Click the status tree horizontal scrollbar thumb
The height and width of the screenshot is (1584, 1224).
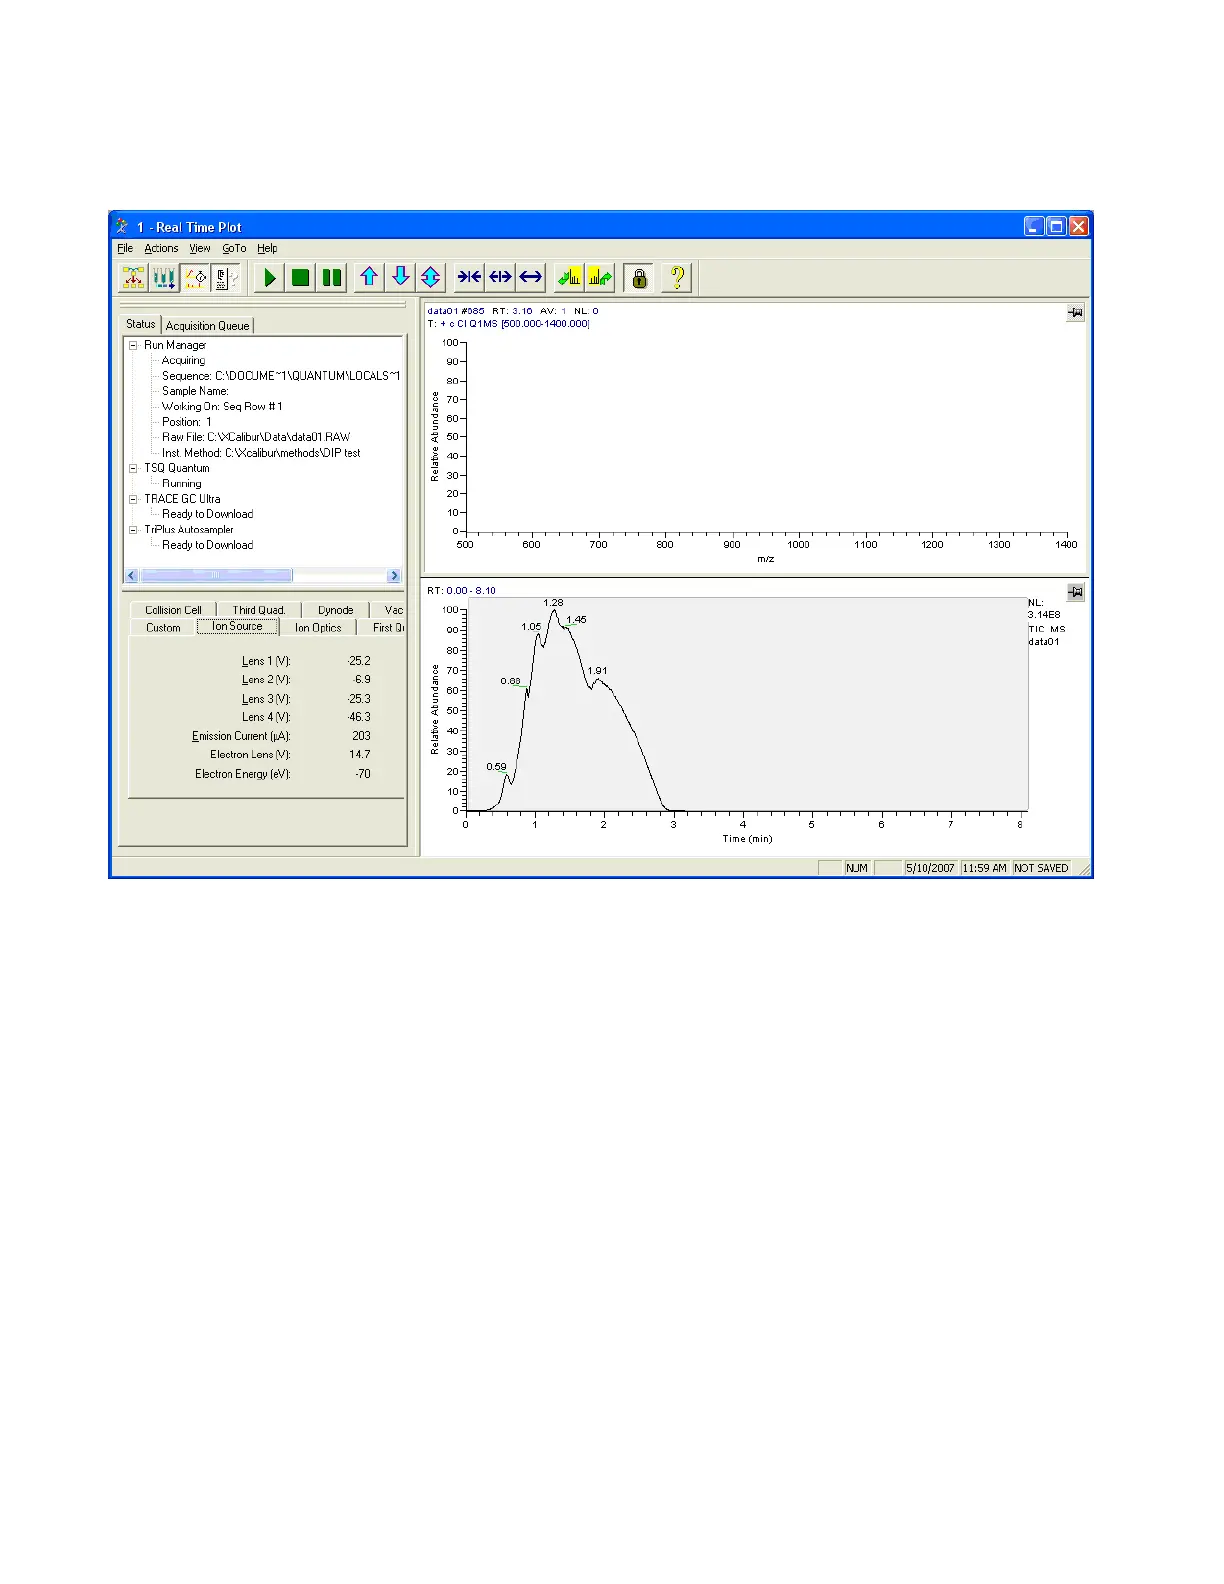point(216,576)
